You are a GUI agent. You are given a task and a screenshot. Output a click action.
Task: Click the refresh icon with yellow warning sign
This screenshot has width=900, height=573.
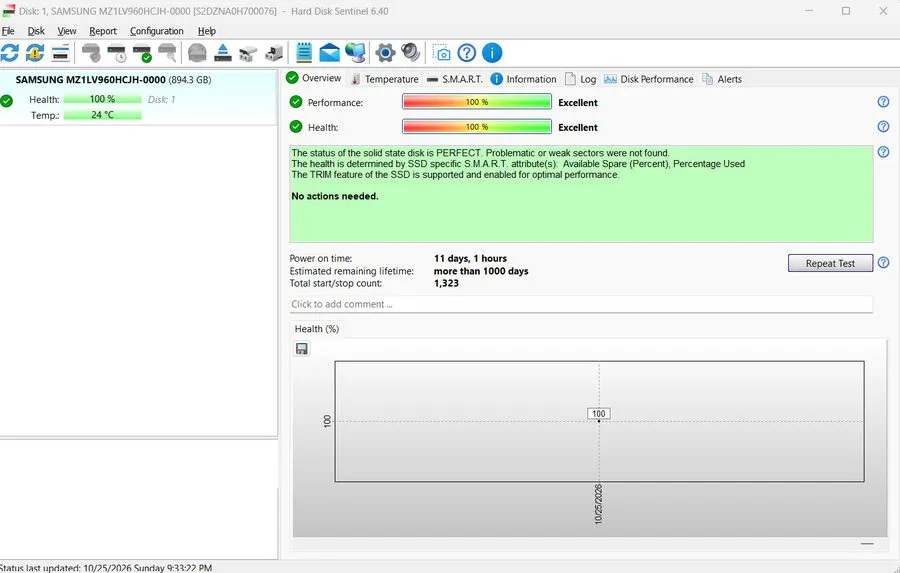coord(35,53)
